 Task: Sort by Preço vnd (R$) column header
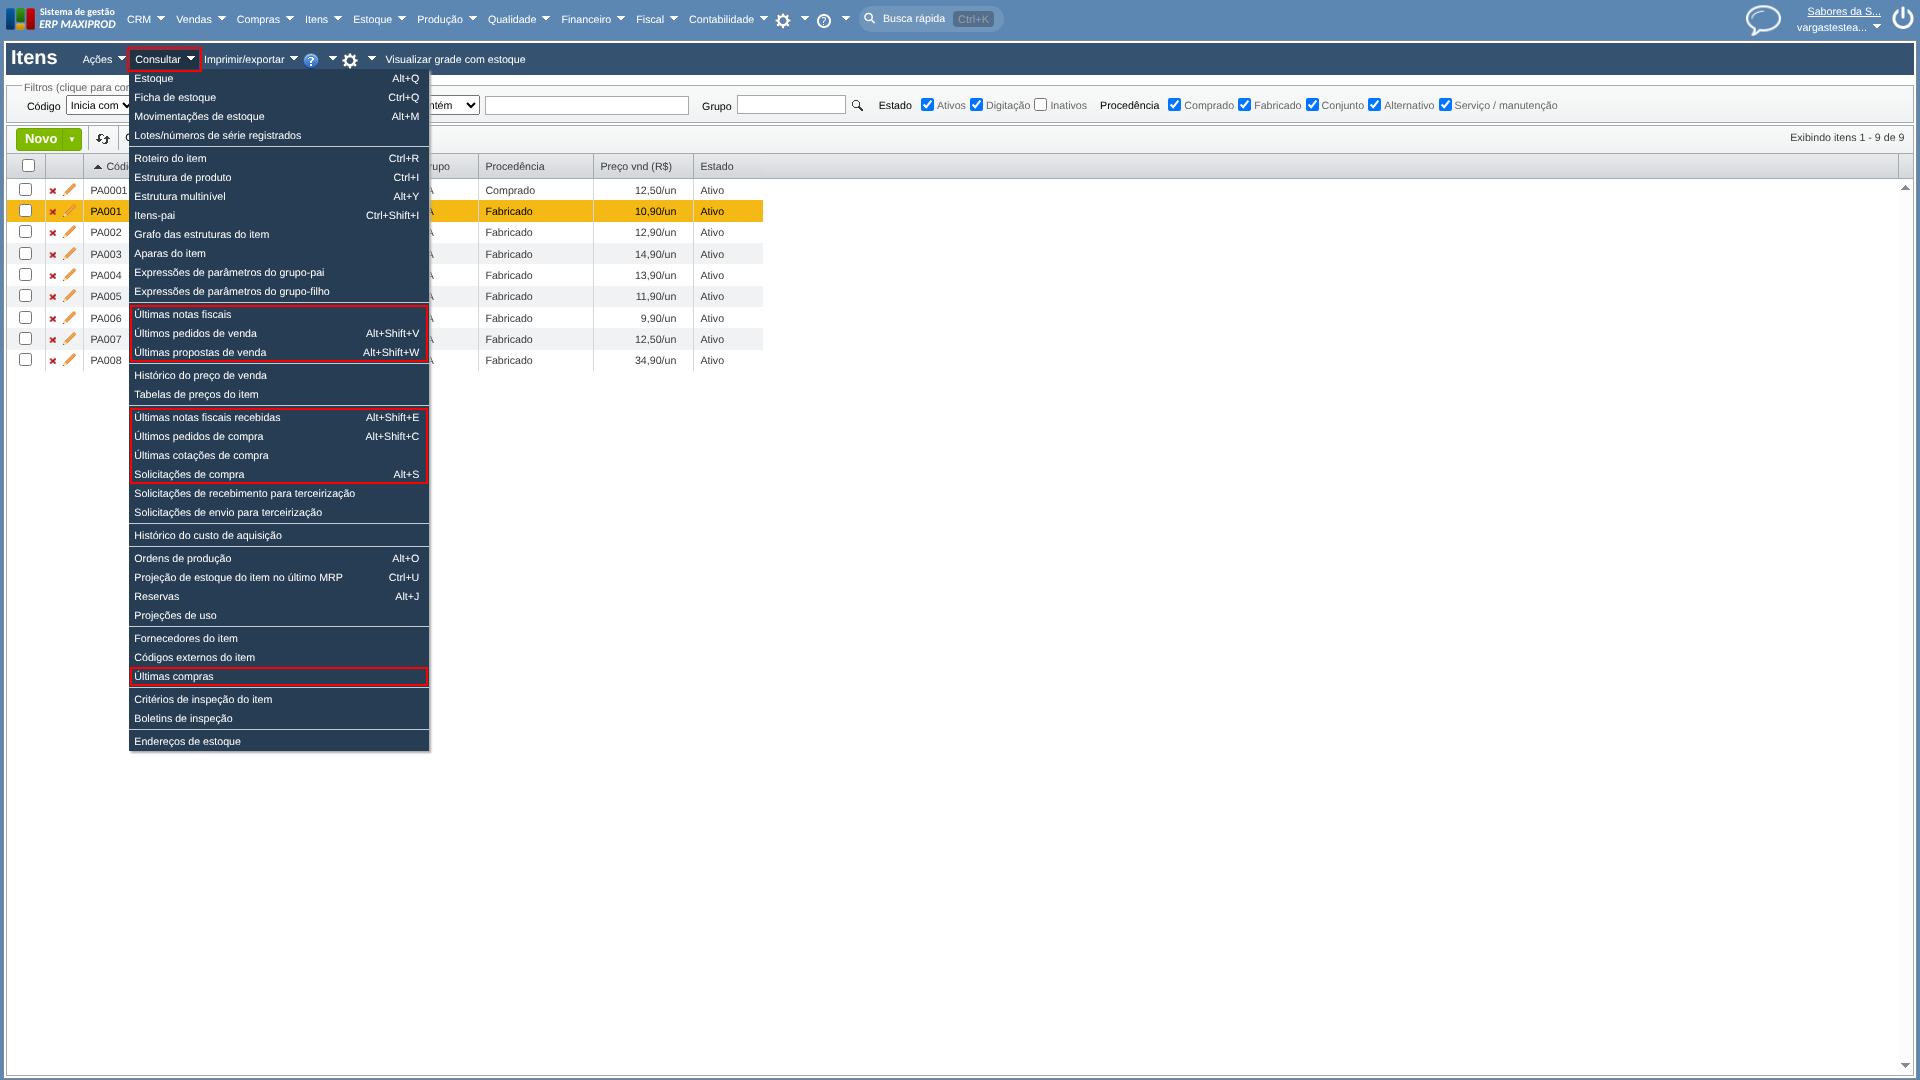pos(636,166)
